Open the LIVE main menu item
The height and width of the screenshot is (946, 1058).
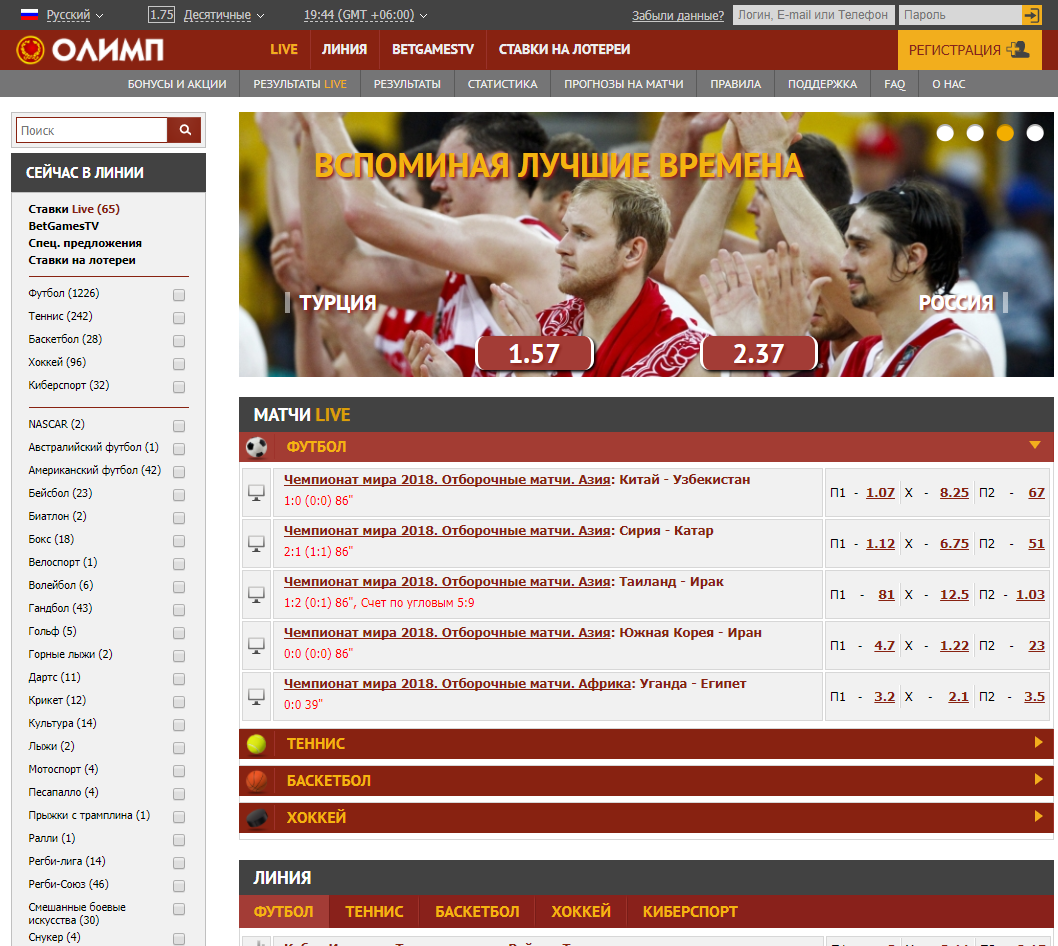pyautogui.click(x=283, y=49)
